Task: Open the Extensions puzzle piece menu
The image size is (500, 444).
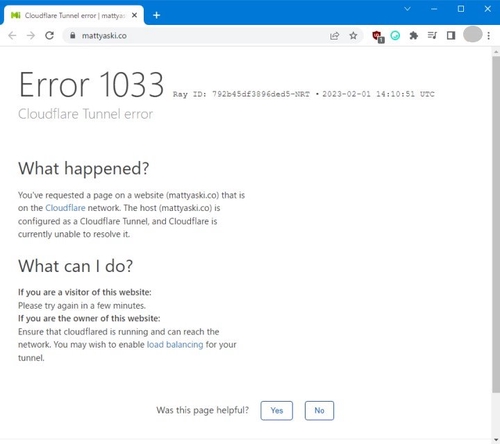Action: pyautogui.click(x=414, y=35)
